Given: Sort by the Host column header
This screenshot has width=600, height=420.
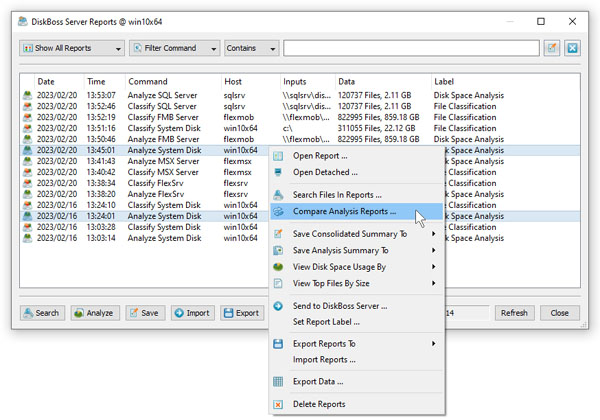Looking at the screenshot, I should click(x=250, y=81).
